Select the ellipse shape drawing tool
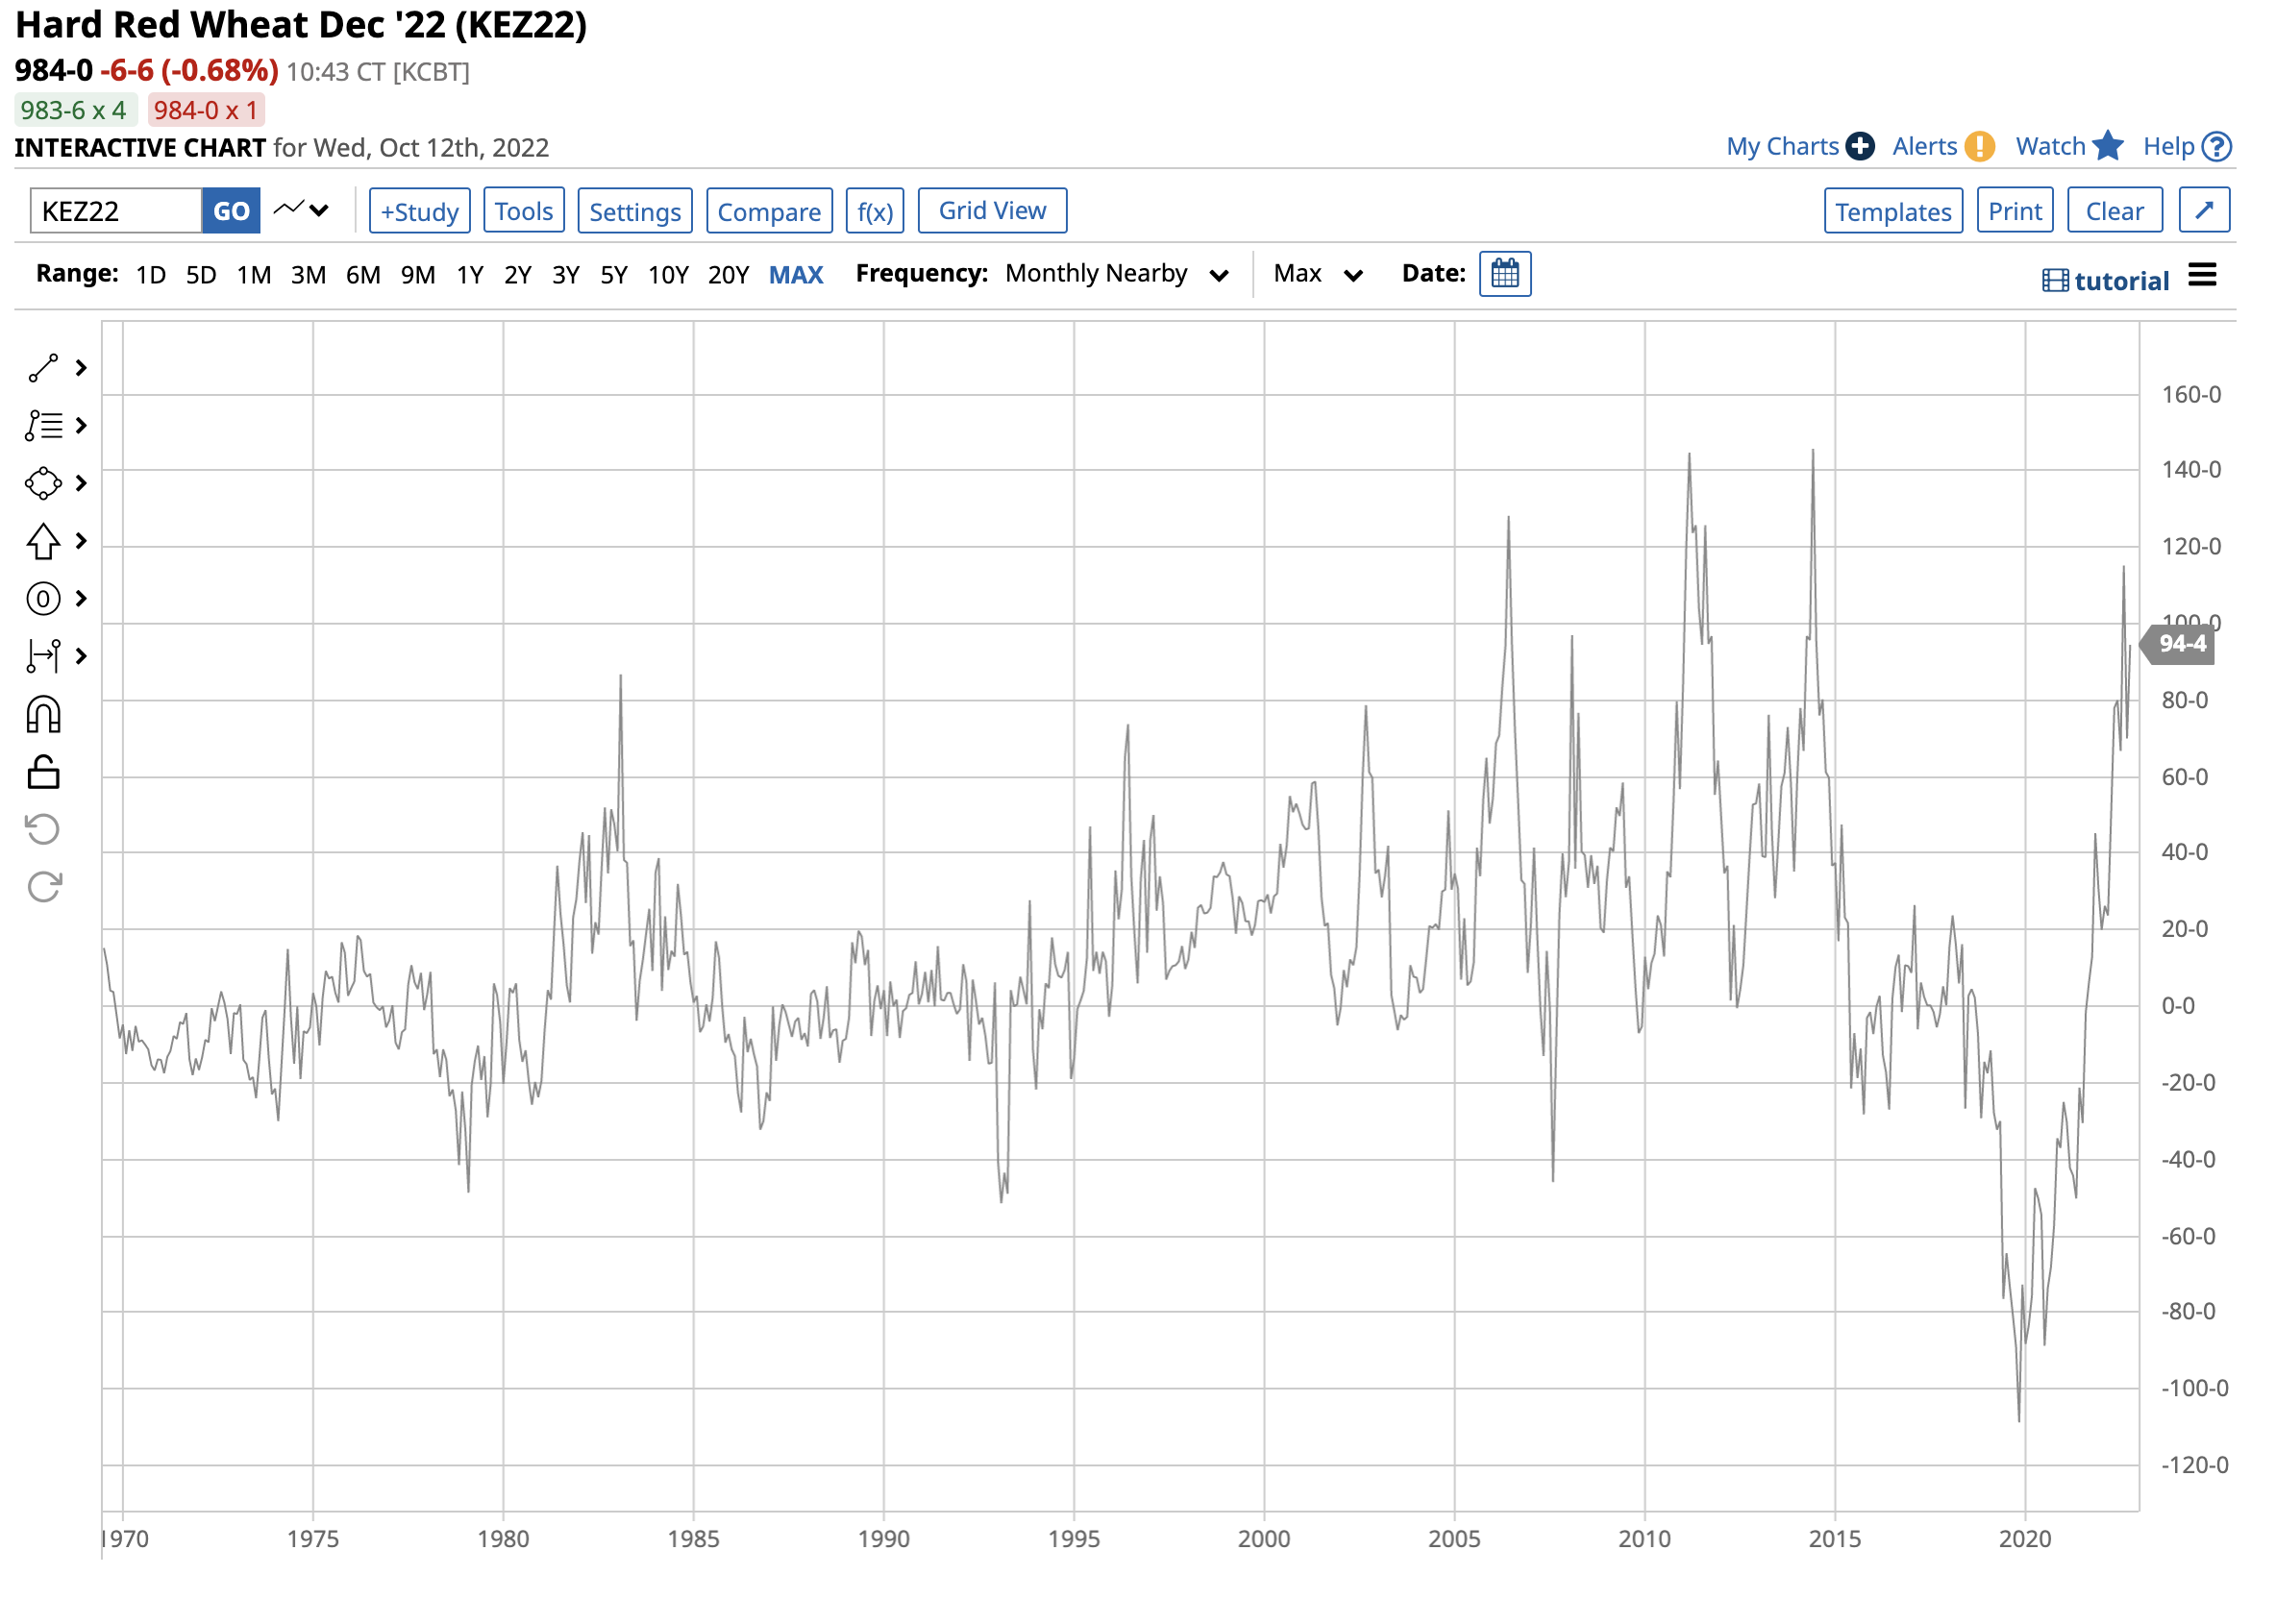The height and width of the screenshot is (1624, 2276). tap(42, 483)
